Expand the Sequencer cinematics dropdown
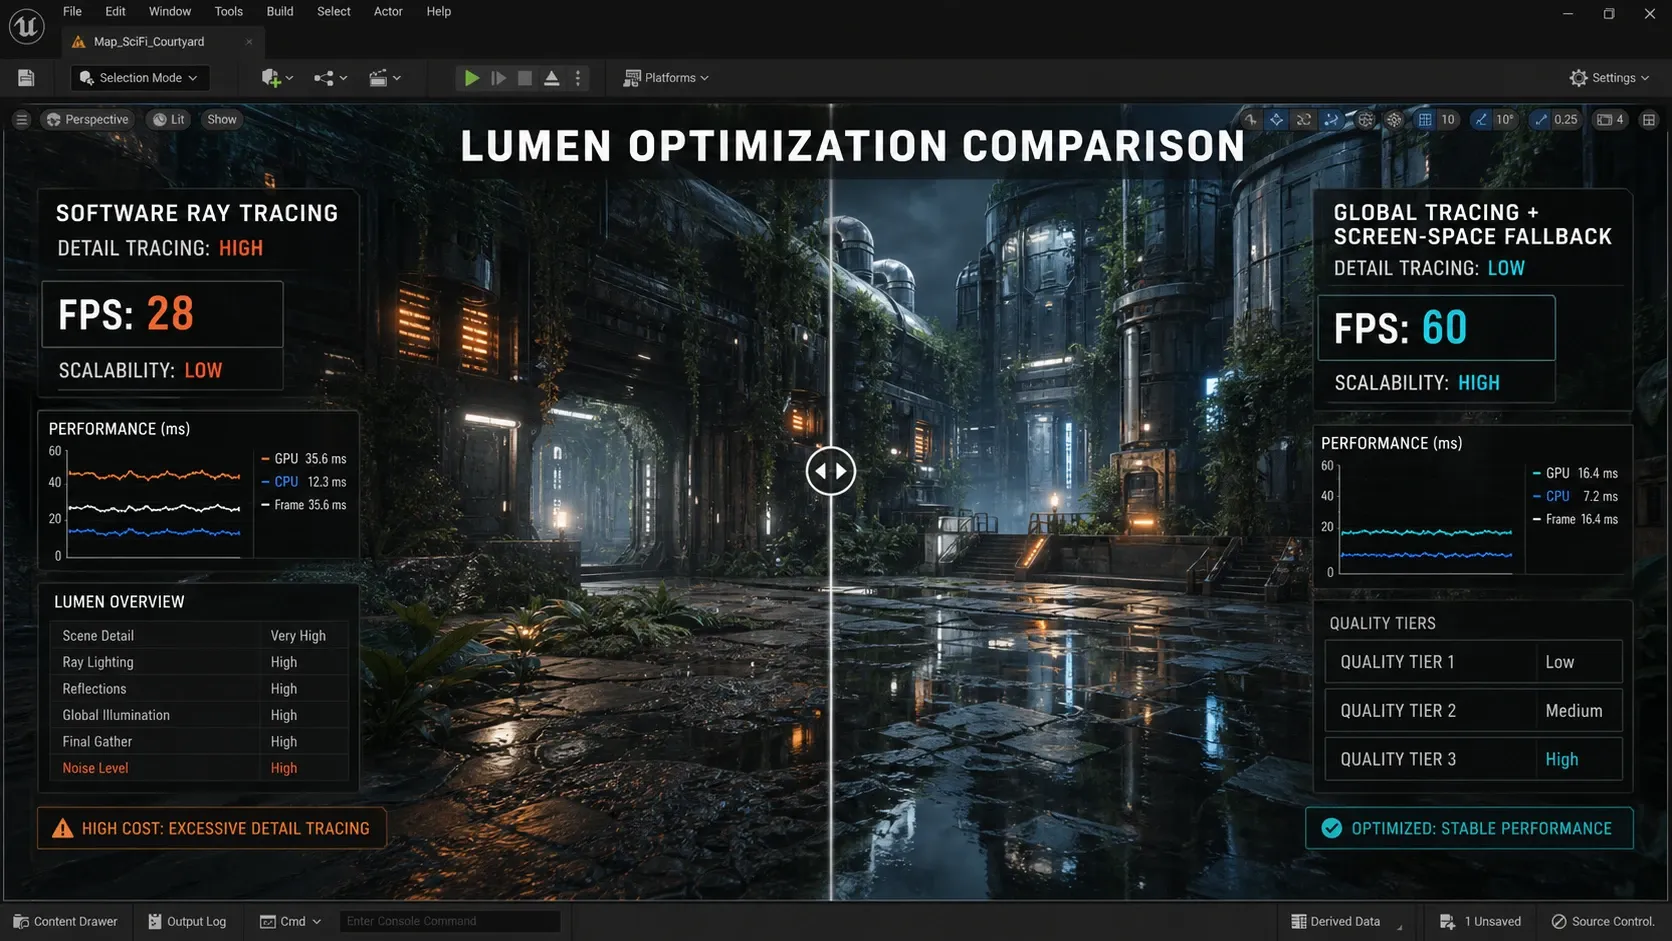Screen dimensions: 1672x941 coord(384,78)
